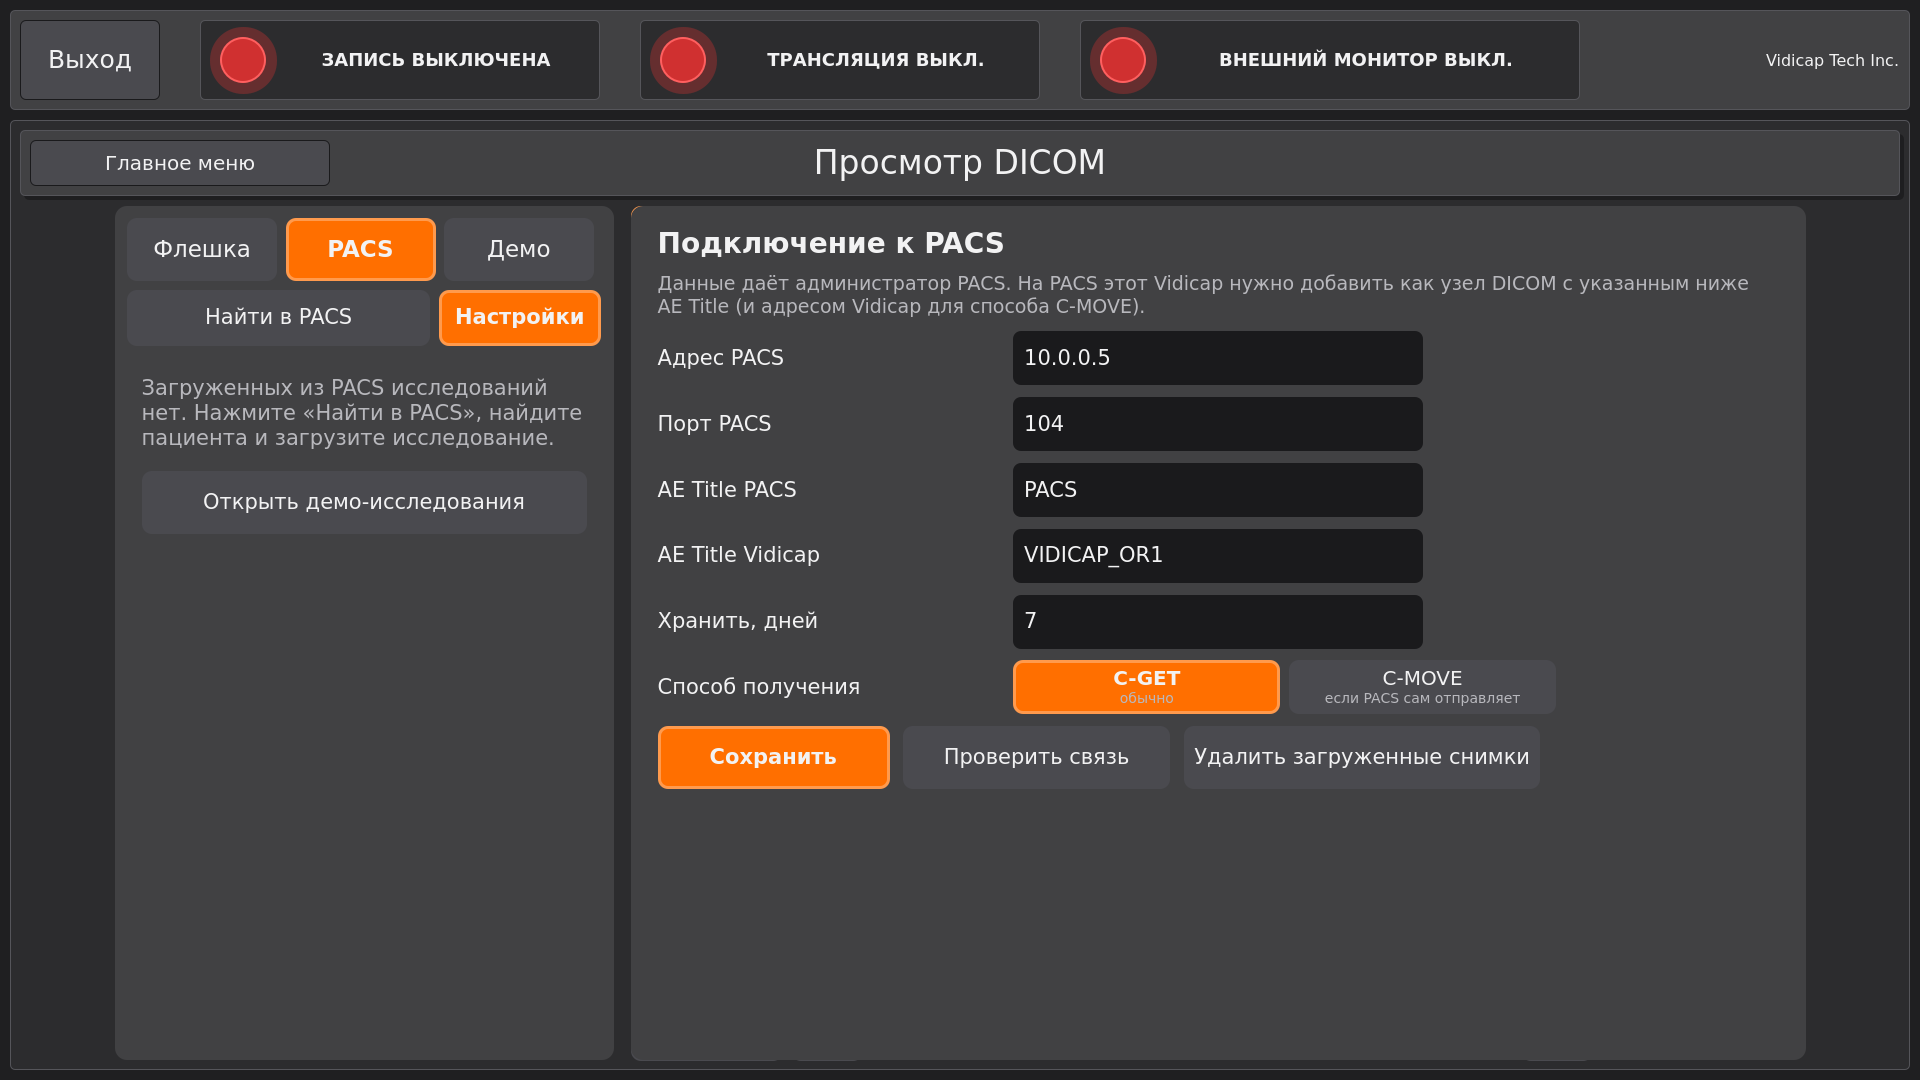The image size is (1920, 1080).
Task: Toggle the ТРАНСЛЯЦИЯ ВЫКЛ. broadcast button
Action: [x=840, y=60]
